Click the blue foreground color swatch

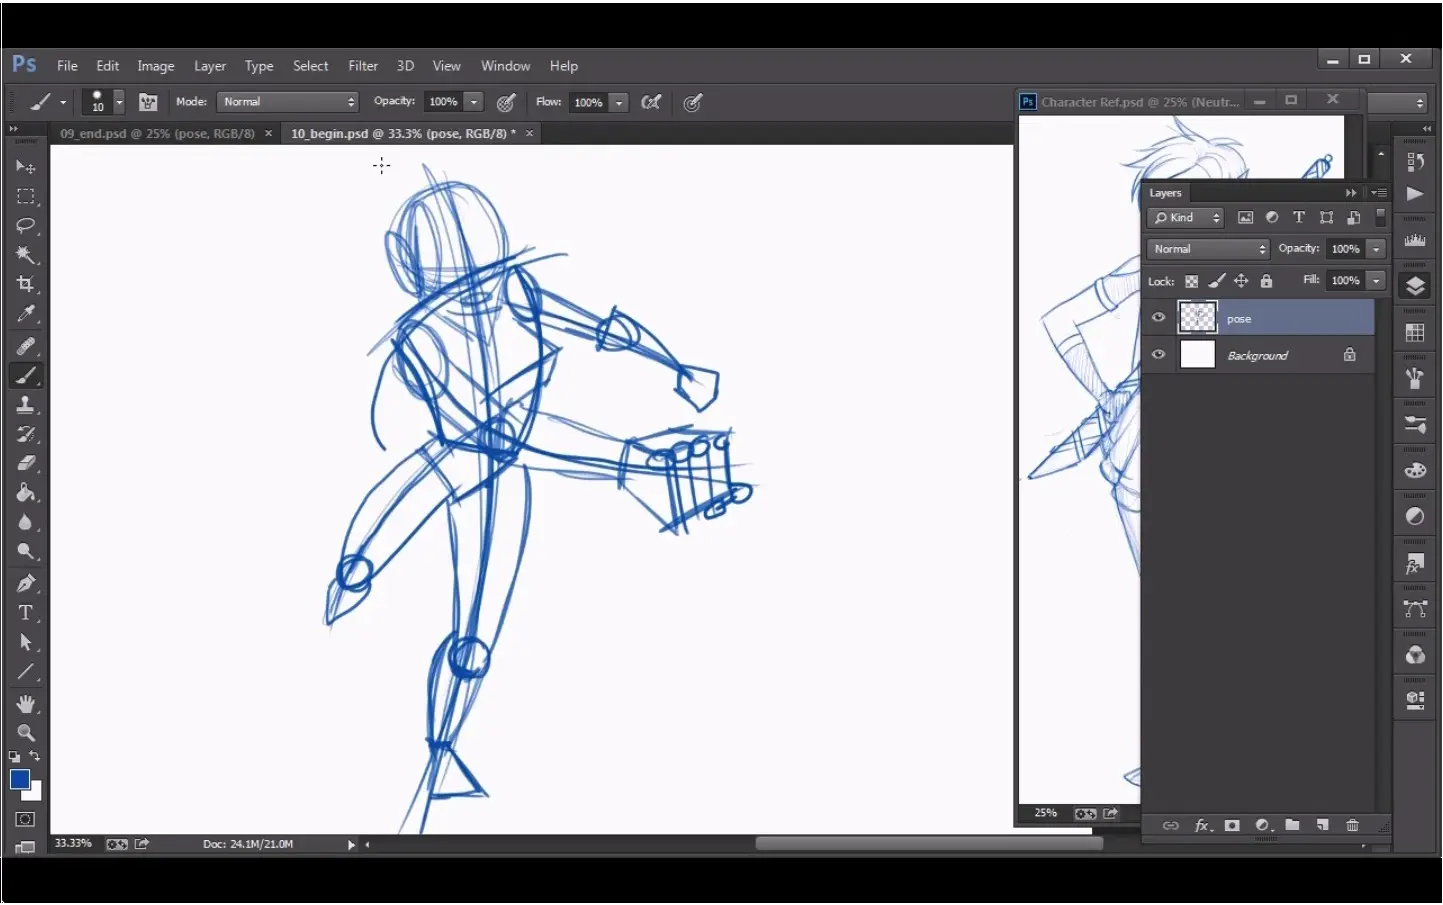point(19,780)
